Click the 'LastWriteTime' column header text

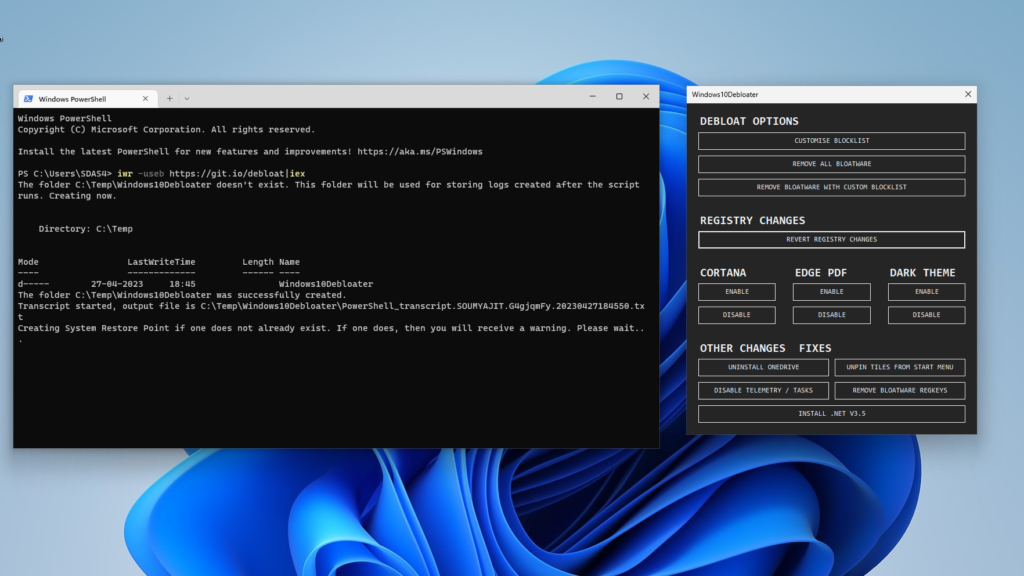161,262
